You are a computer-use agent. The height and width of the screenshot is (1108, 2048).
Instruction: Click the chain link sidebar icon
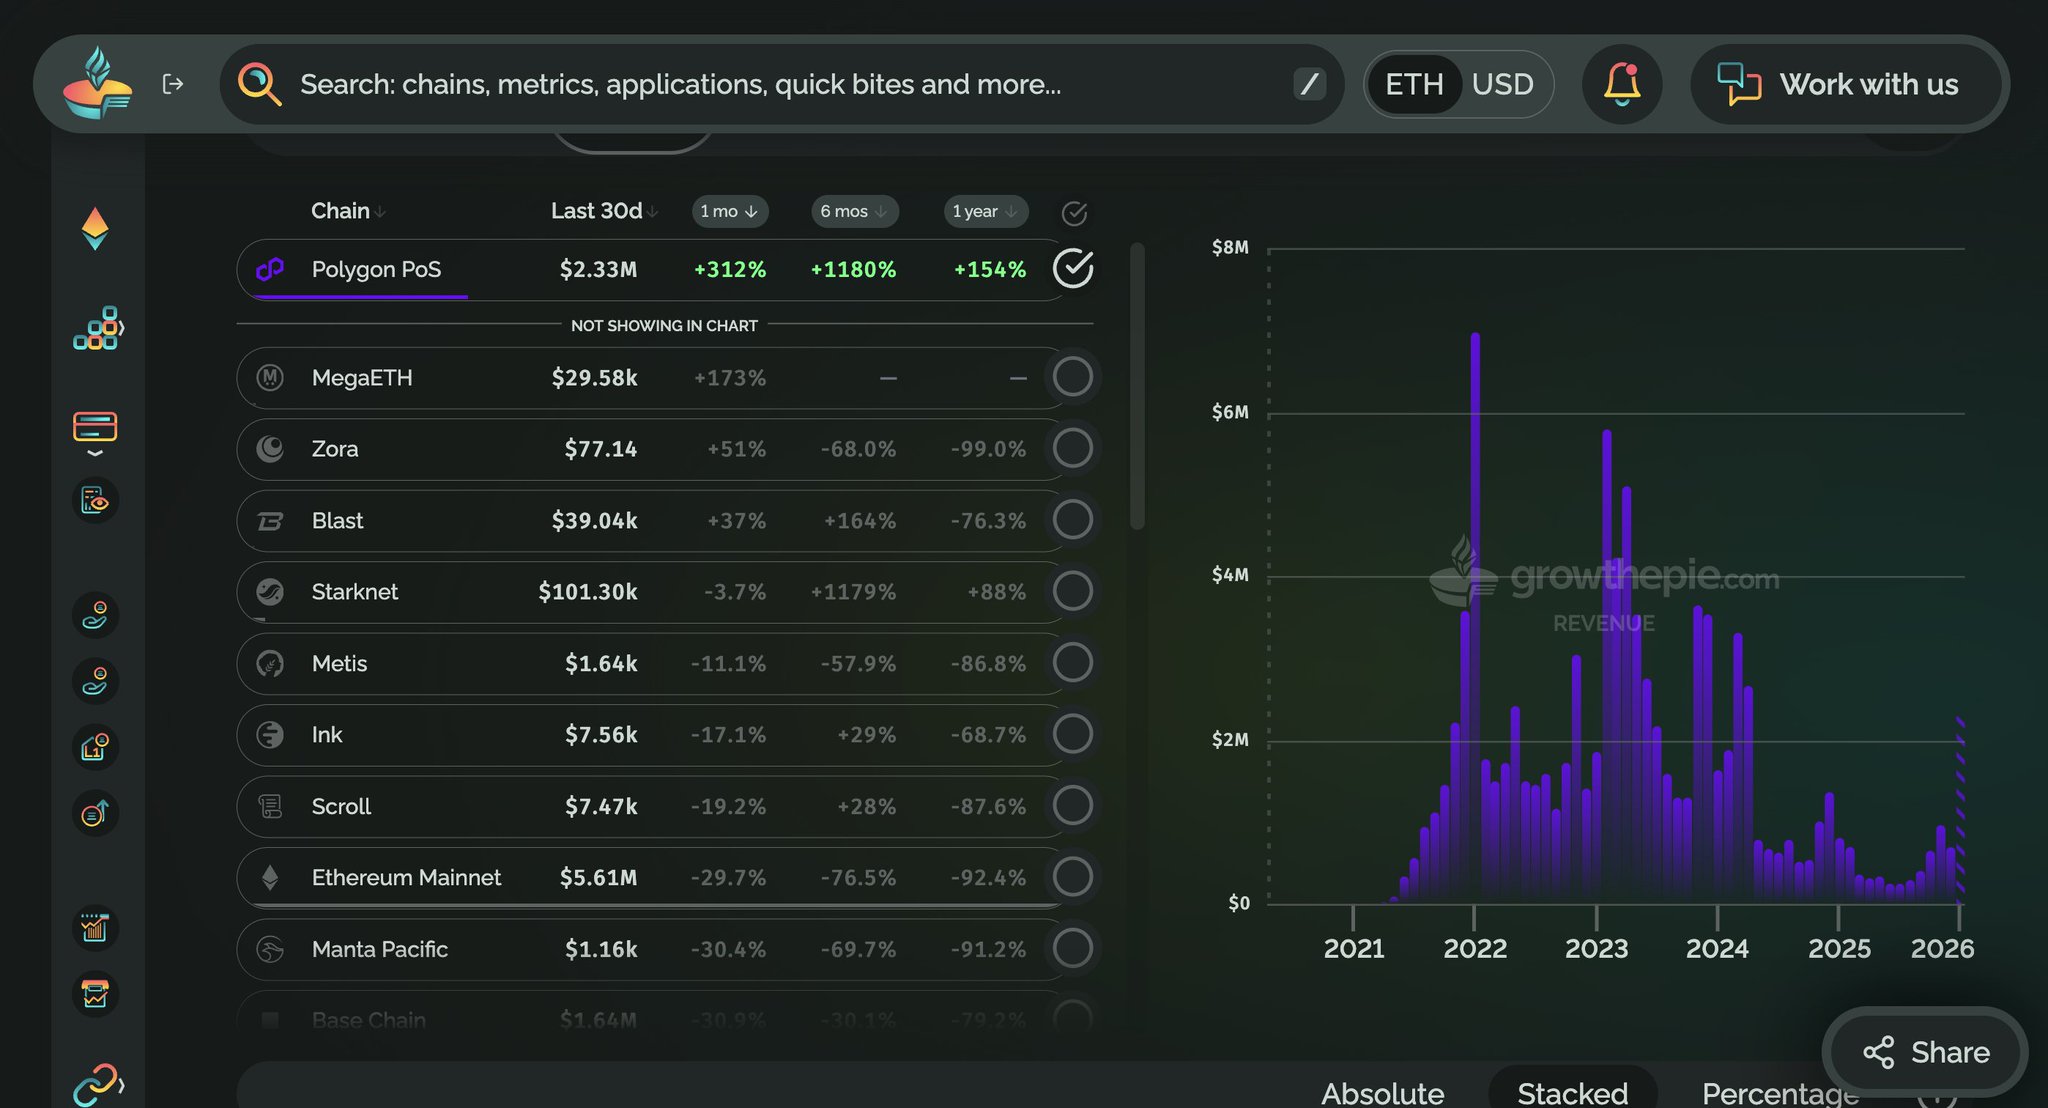pyautogui.click(x=97, y=1083)
